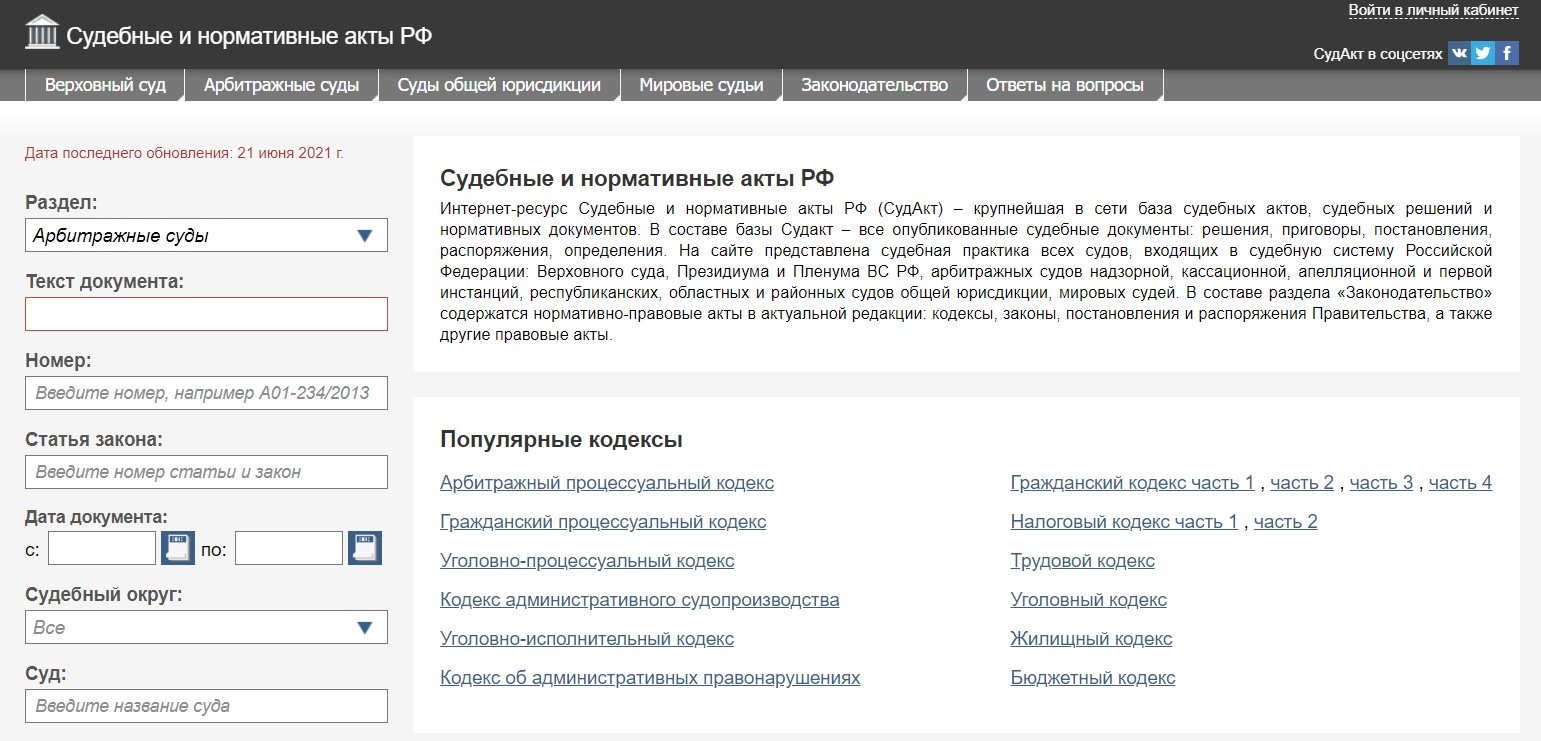The height and width of the screenshot is (741, 1541).
Task: Open Уголовно-процессуальный кодекс link
Action: coord(587,561)
